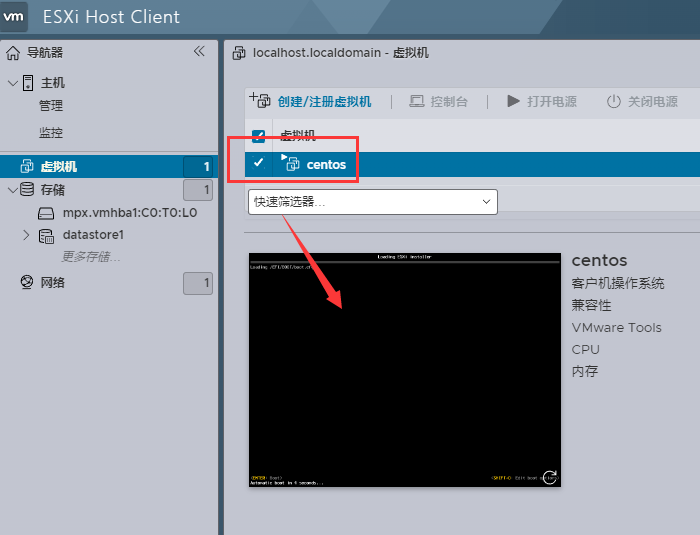Open 更多存储... link
Viewport: 700px width, 535px height.
91,257
